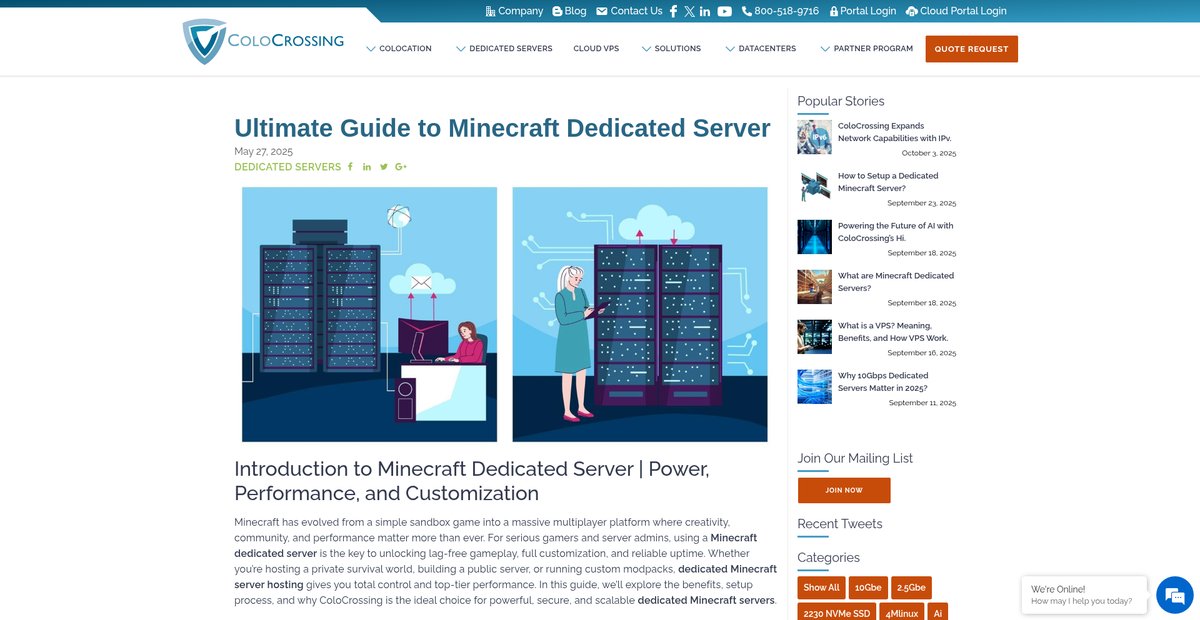Viewport: 1200px width, 620px height.
Task: Click the article title 'Ultimate Guide to Minecraft Dedicated Server'
Action: [502, 128]
